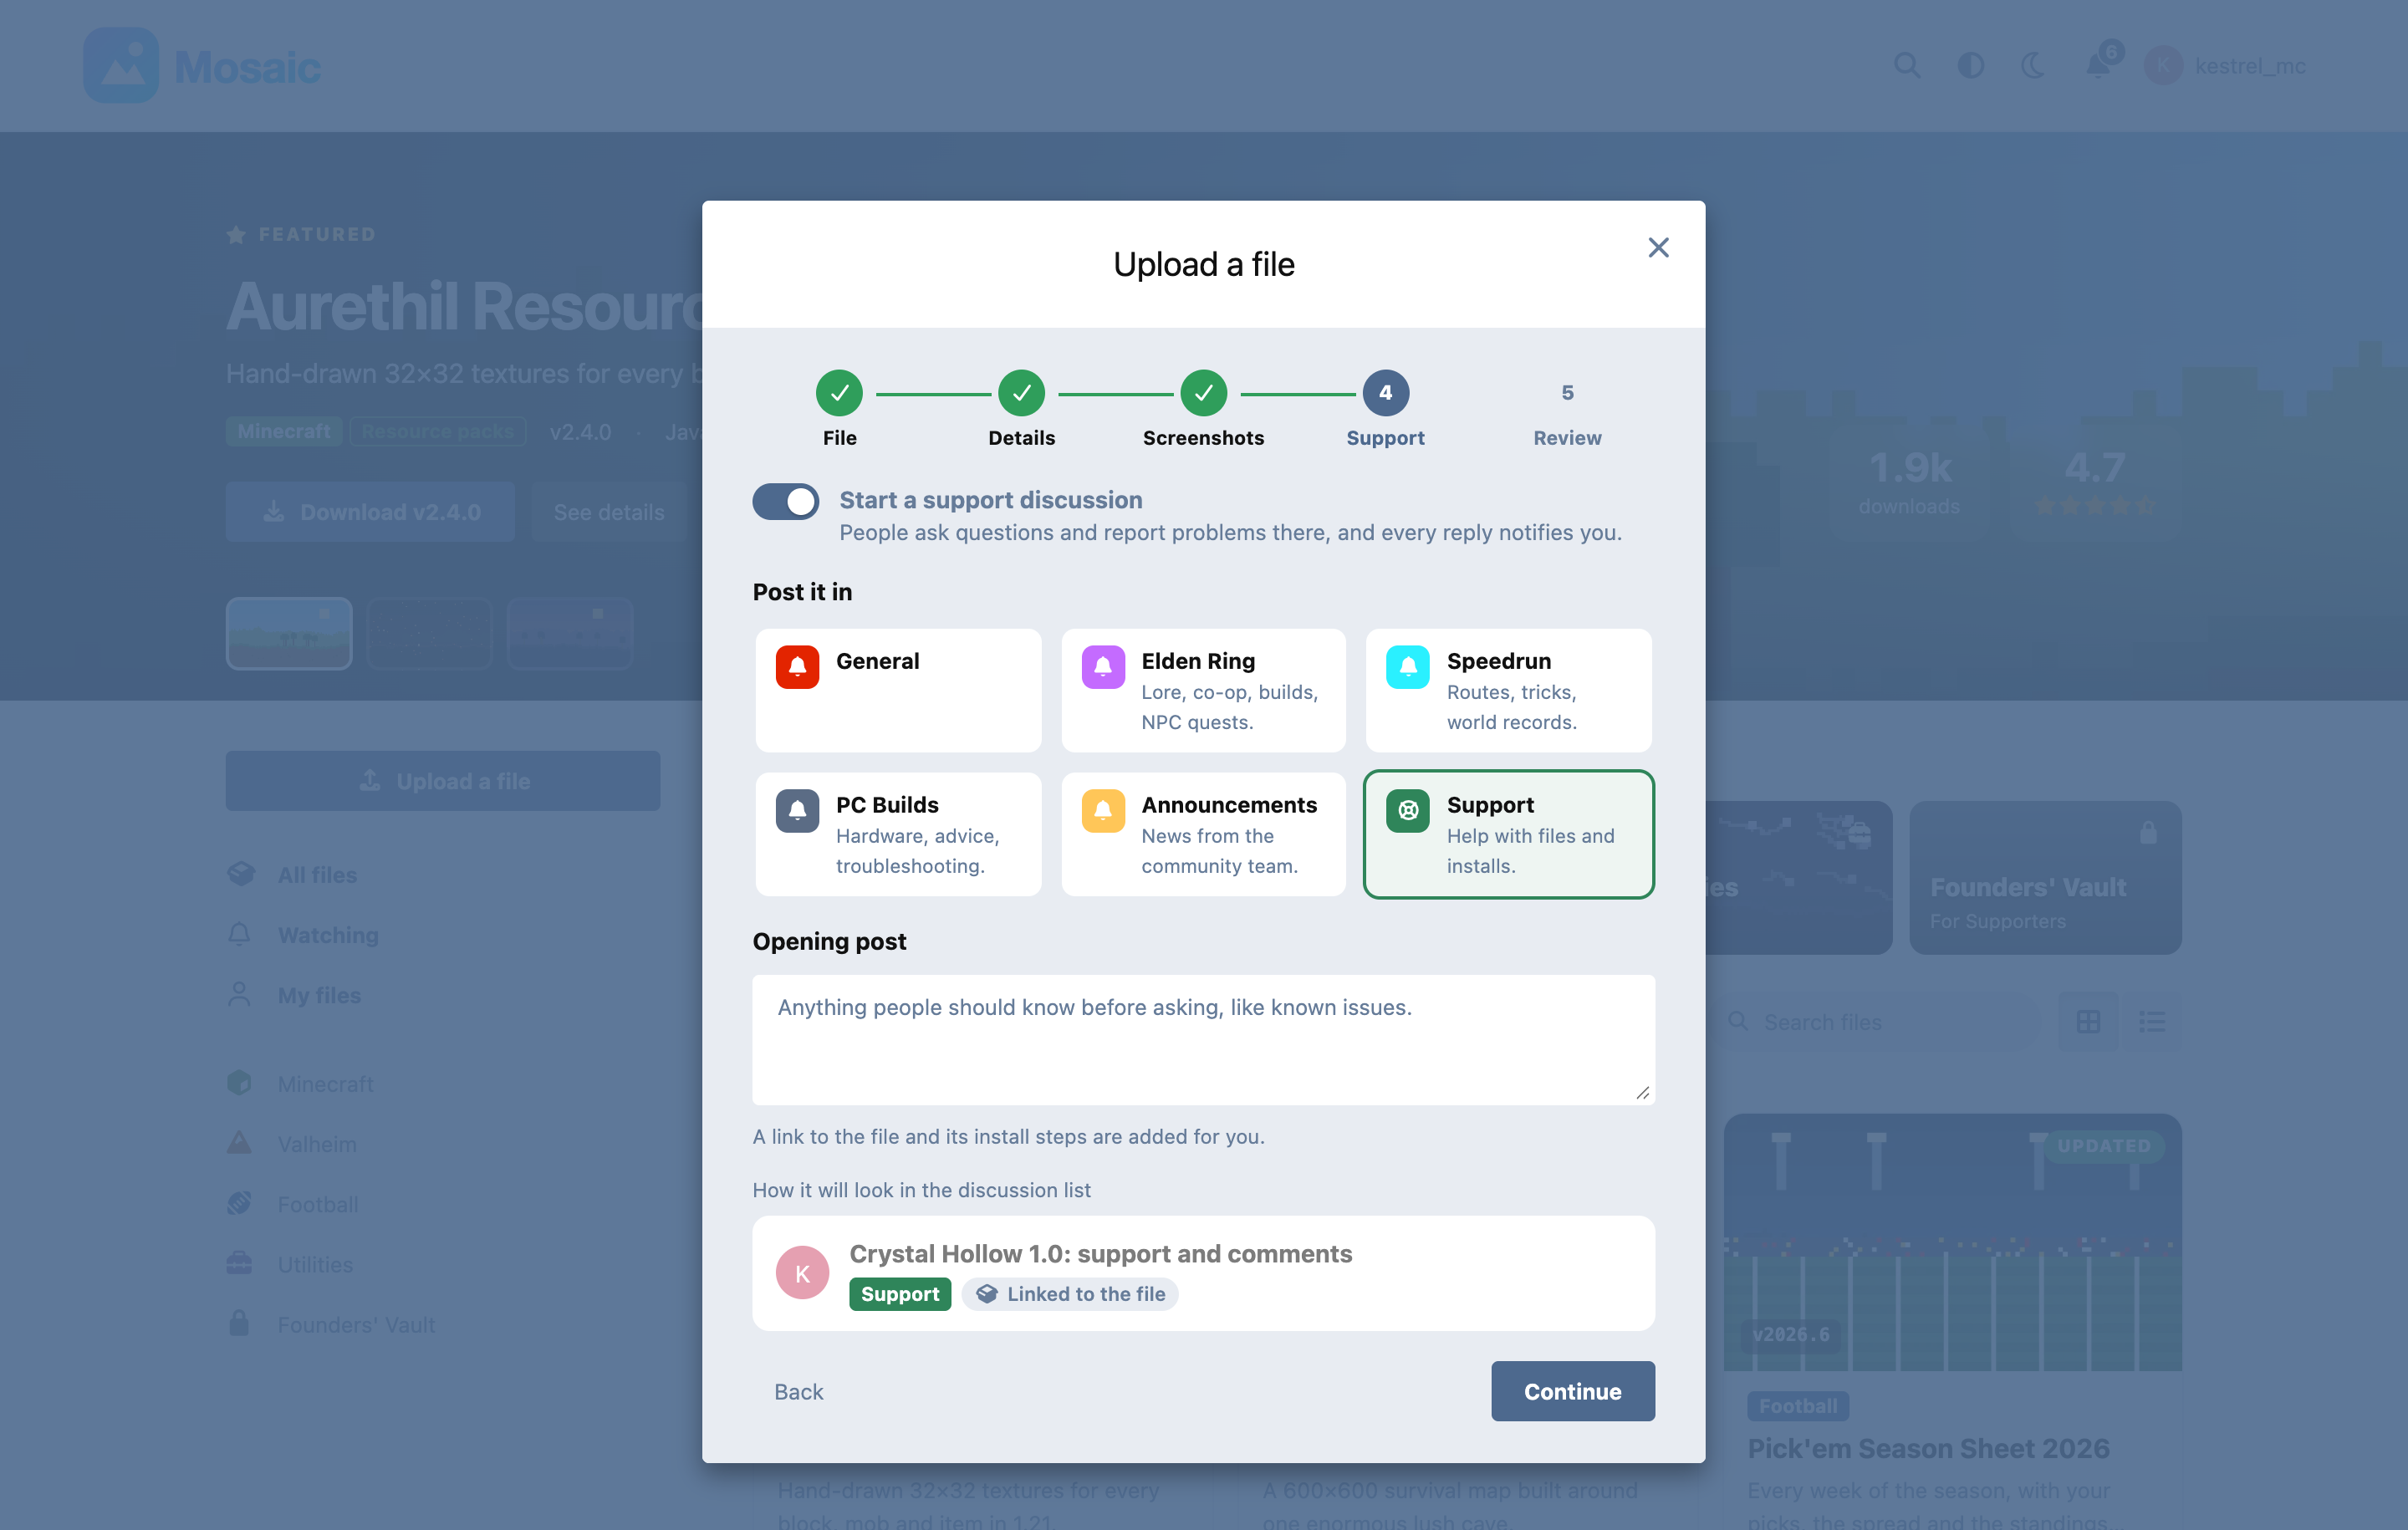Select the PC Builds category
Image resolution: width=2408 pixels, height=1530 pixels.
(x=898, y=834)
